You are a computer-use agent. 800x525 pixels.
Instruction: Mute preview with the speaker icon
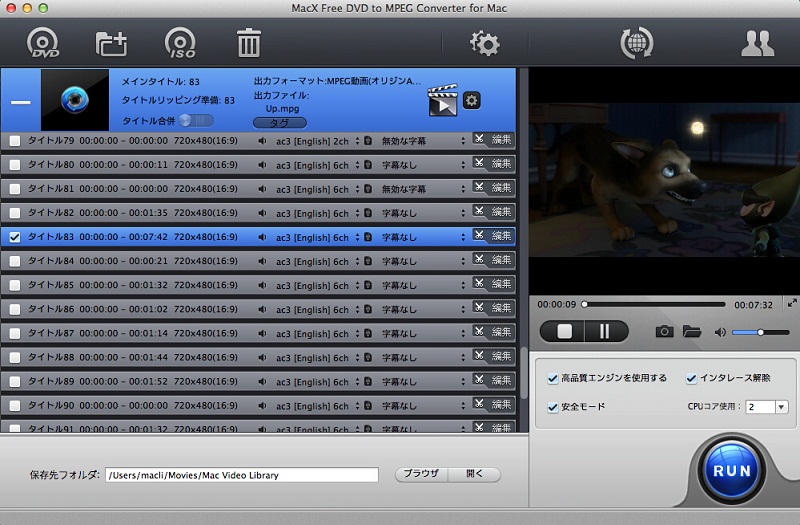[x=720, y=333]
